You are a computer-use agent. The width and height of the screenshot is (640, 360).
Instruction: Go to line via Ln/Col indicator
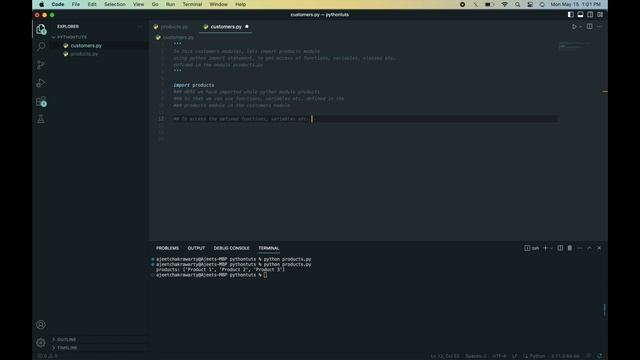445,356
